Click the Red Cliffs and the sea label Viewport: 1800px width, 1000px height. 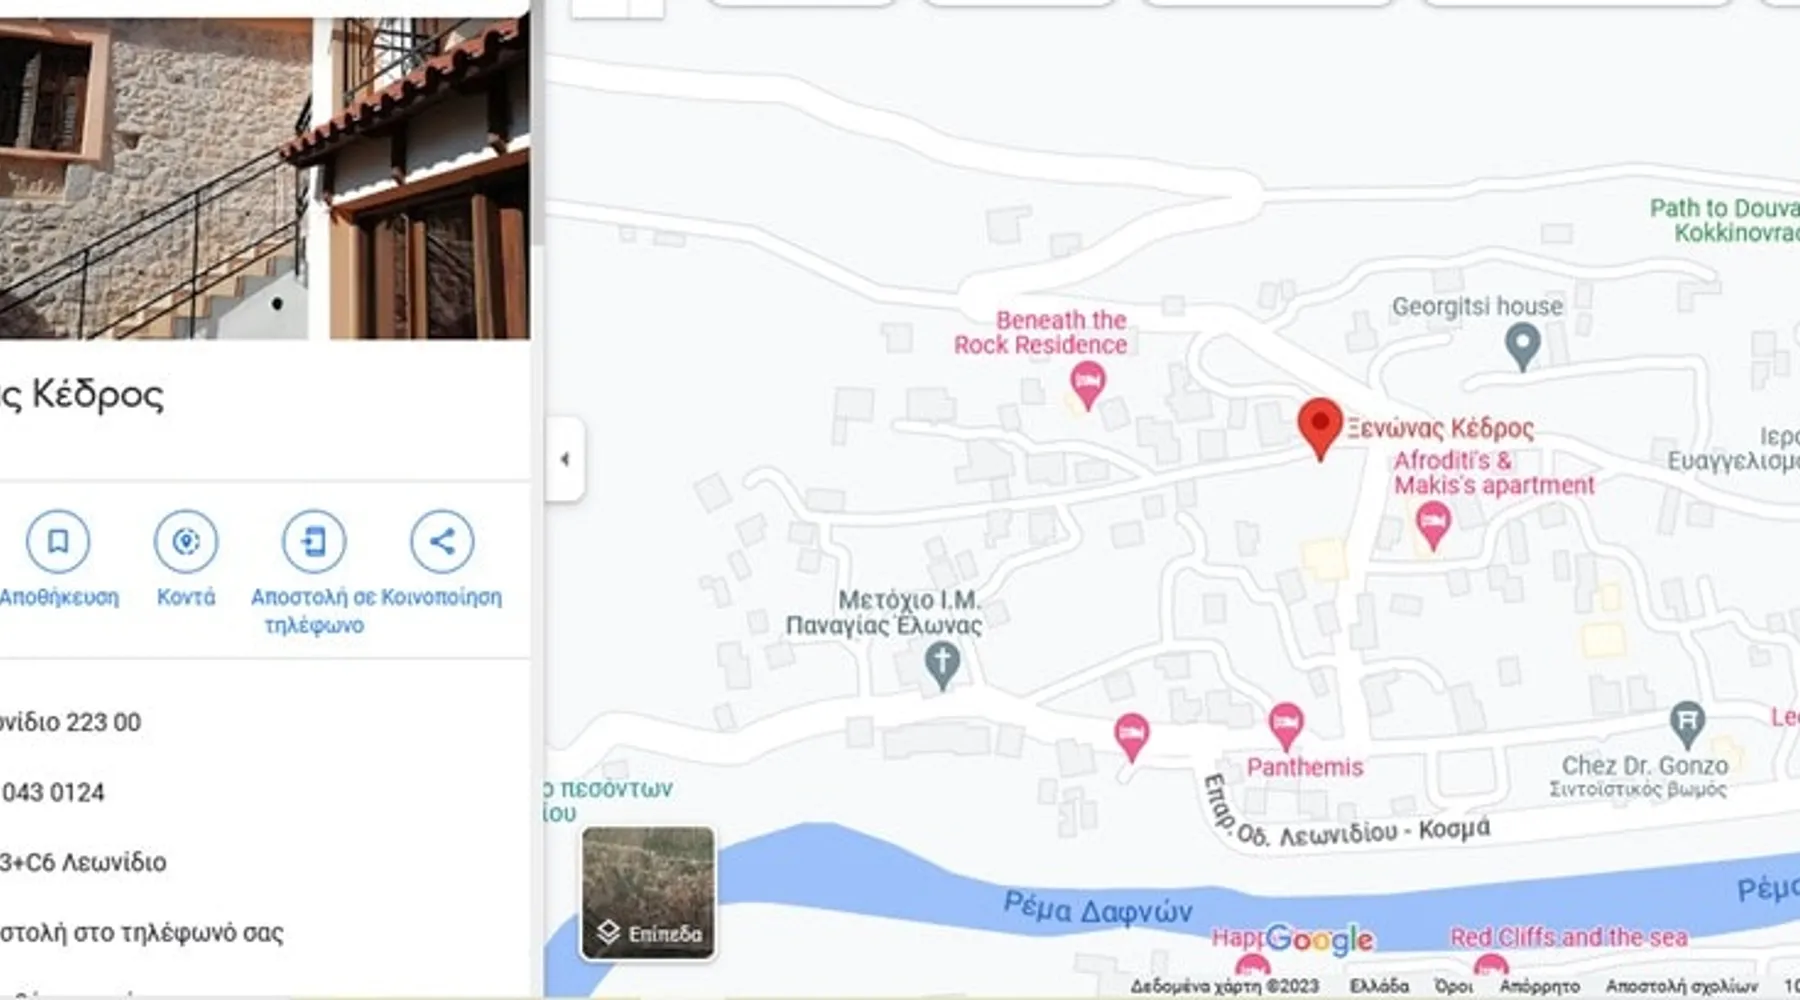pyautogui.click(x=1568, y=937)
